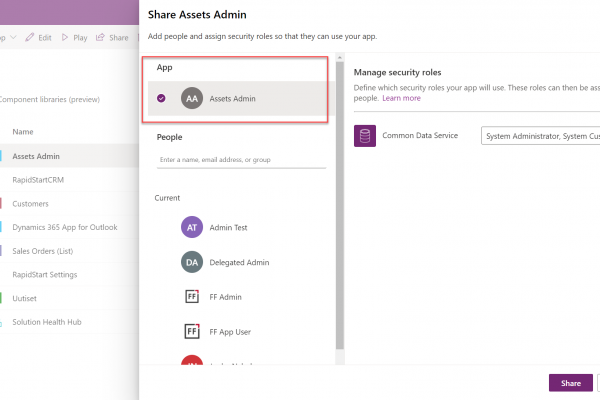Click the Common Data Service database icon
Viewport: 600px width, 400px height.
click(x=365, y=136)
